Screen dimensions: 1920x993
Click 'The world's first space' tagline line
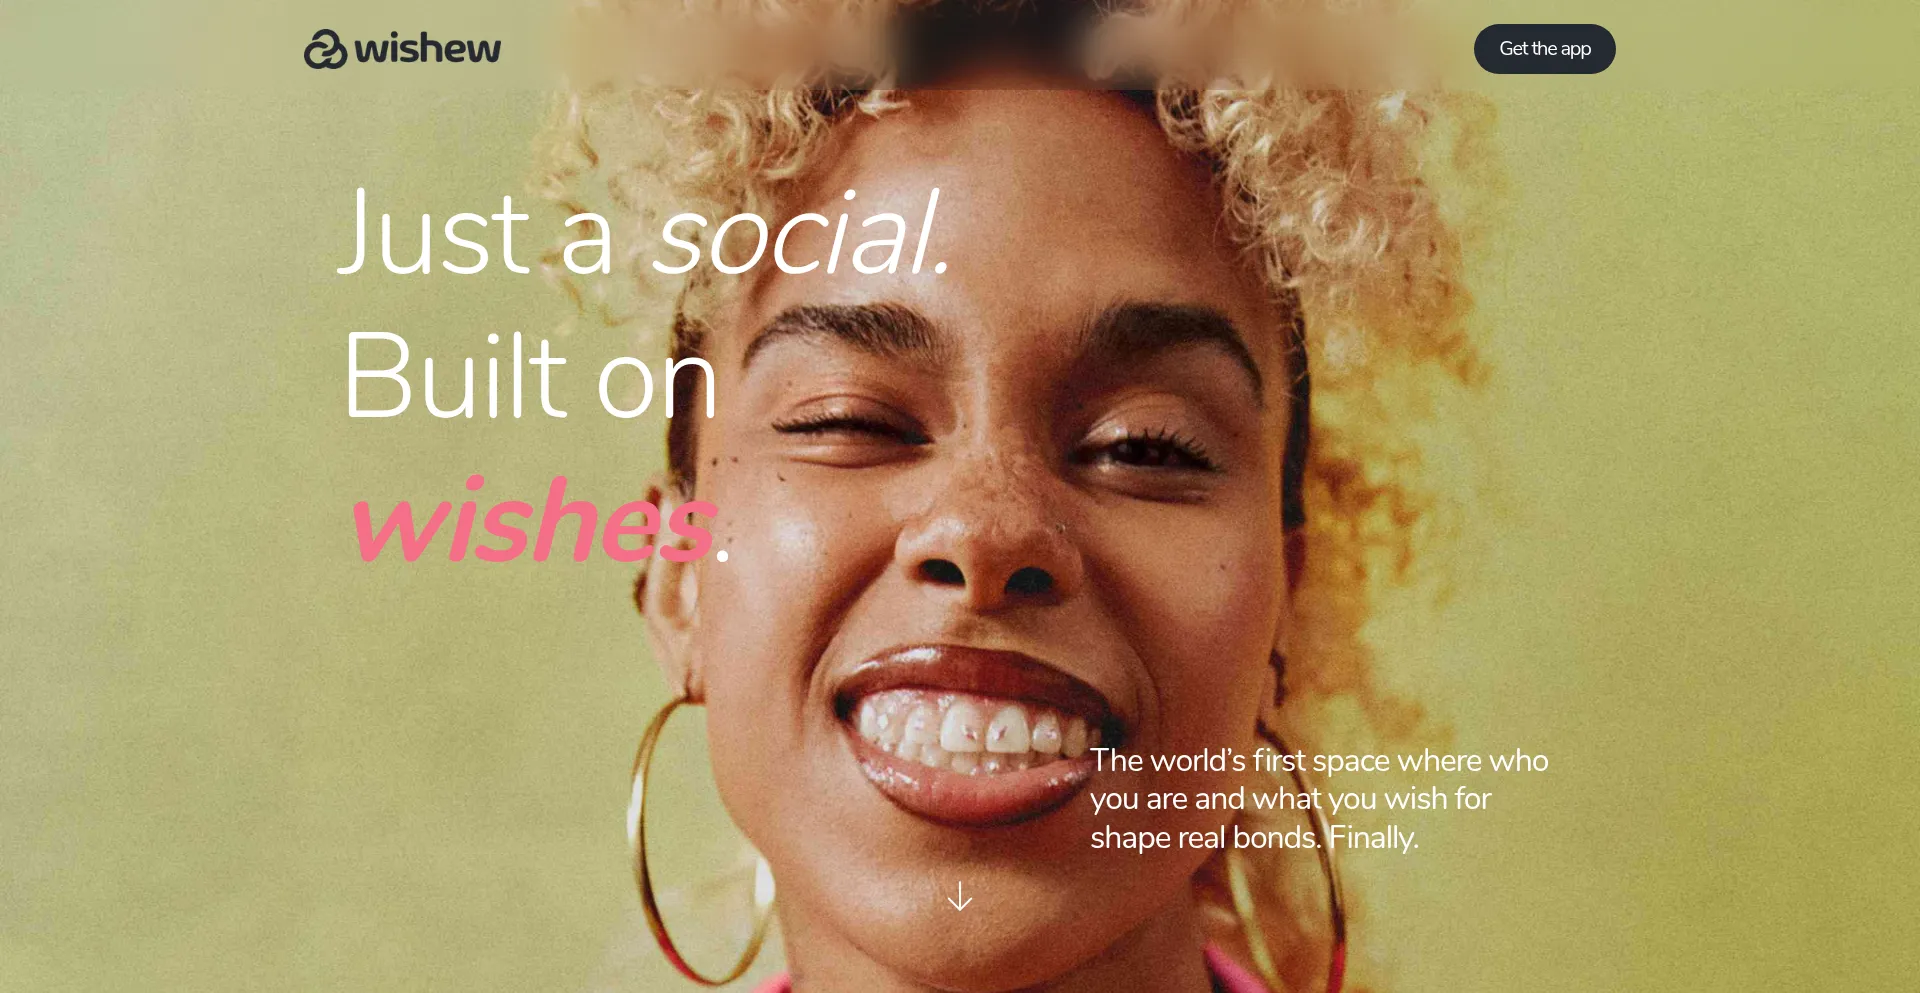tap(1319, 761)
